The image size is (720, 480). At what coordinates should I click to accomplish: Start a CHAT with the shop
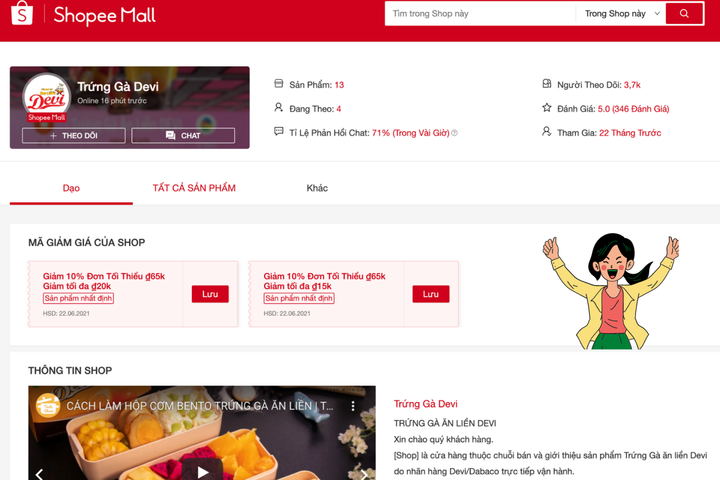click(183, 136)
